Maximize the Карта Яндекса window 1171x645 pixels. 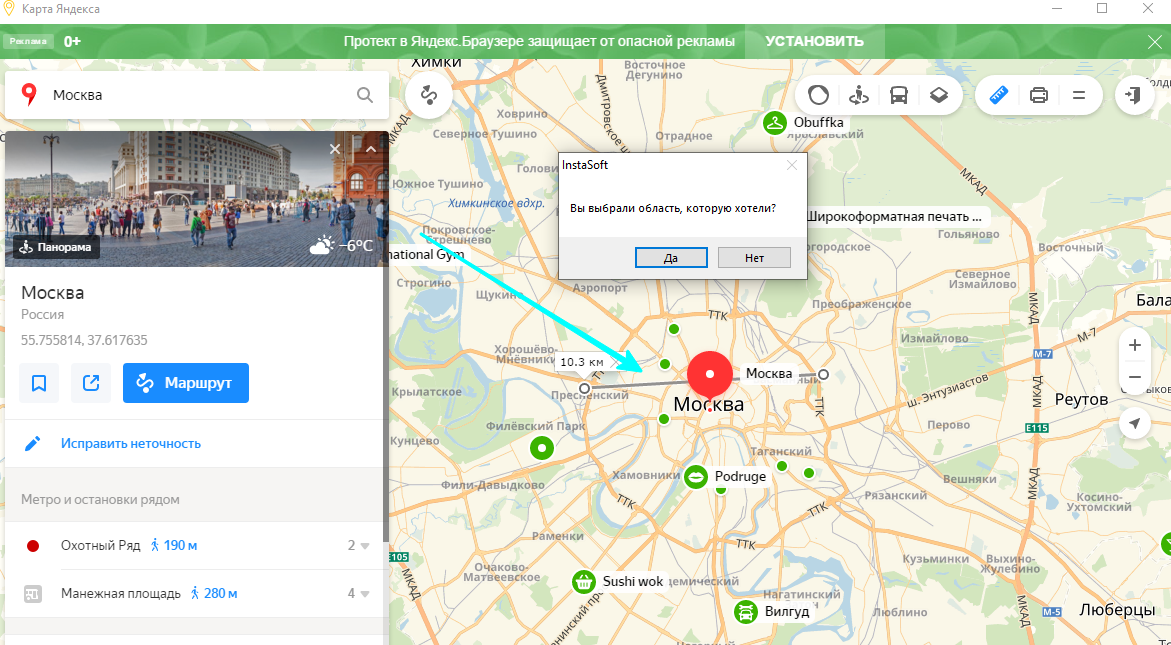[x=1102, y=9]
